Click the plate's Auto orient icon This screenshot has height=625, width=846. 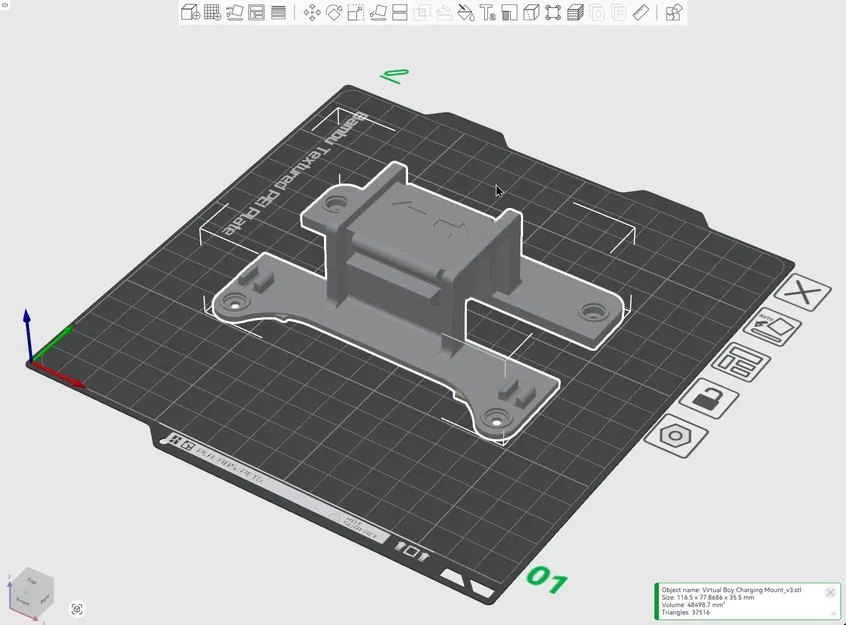773,328
